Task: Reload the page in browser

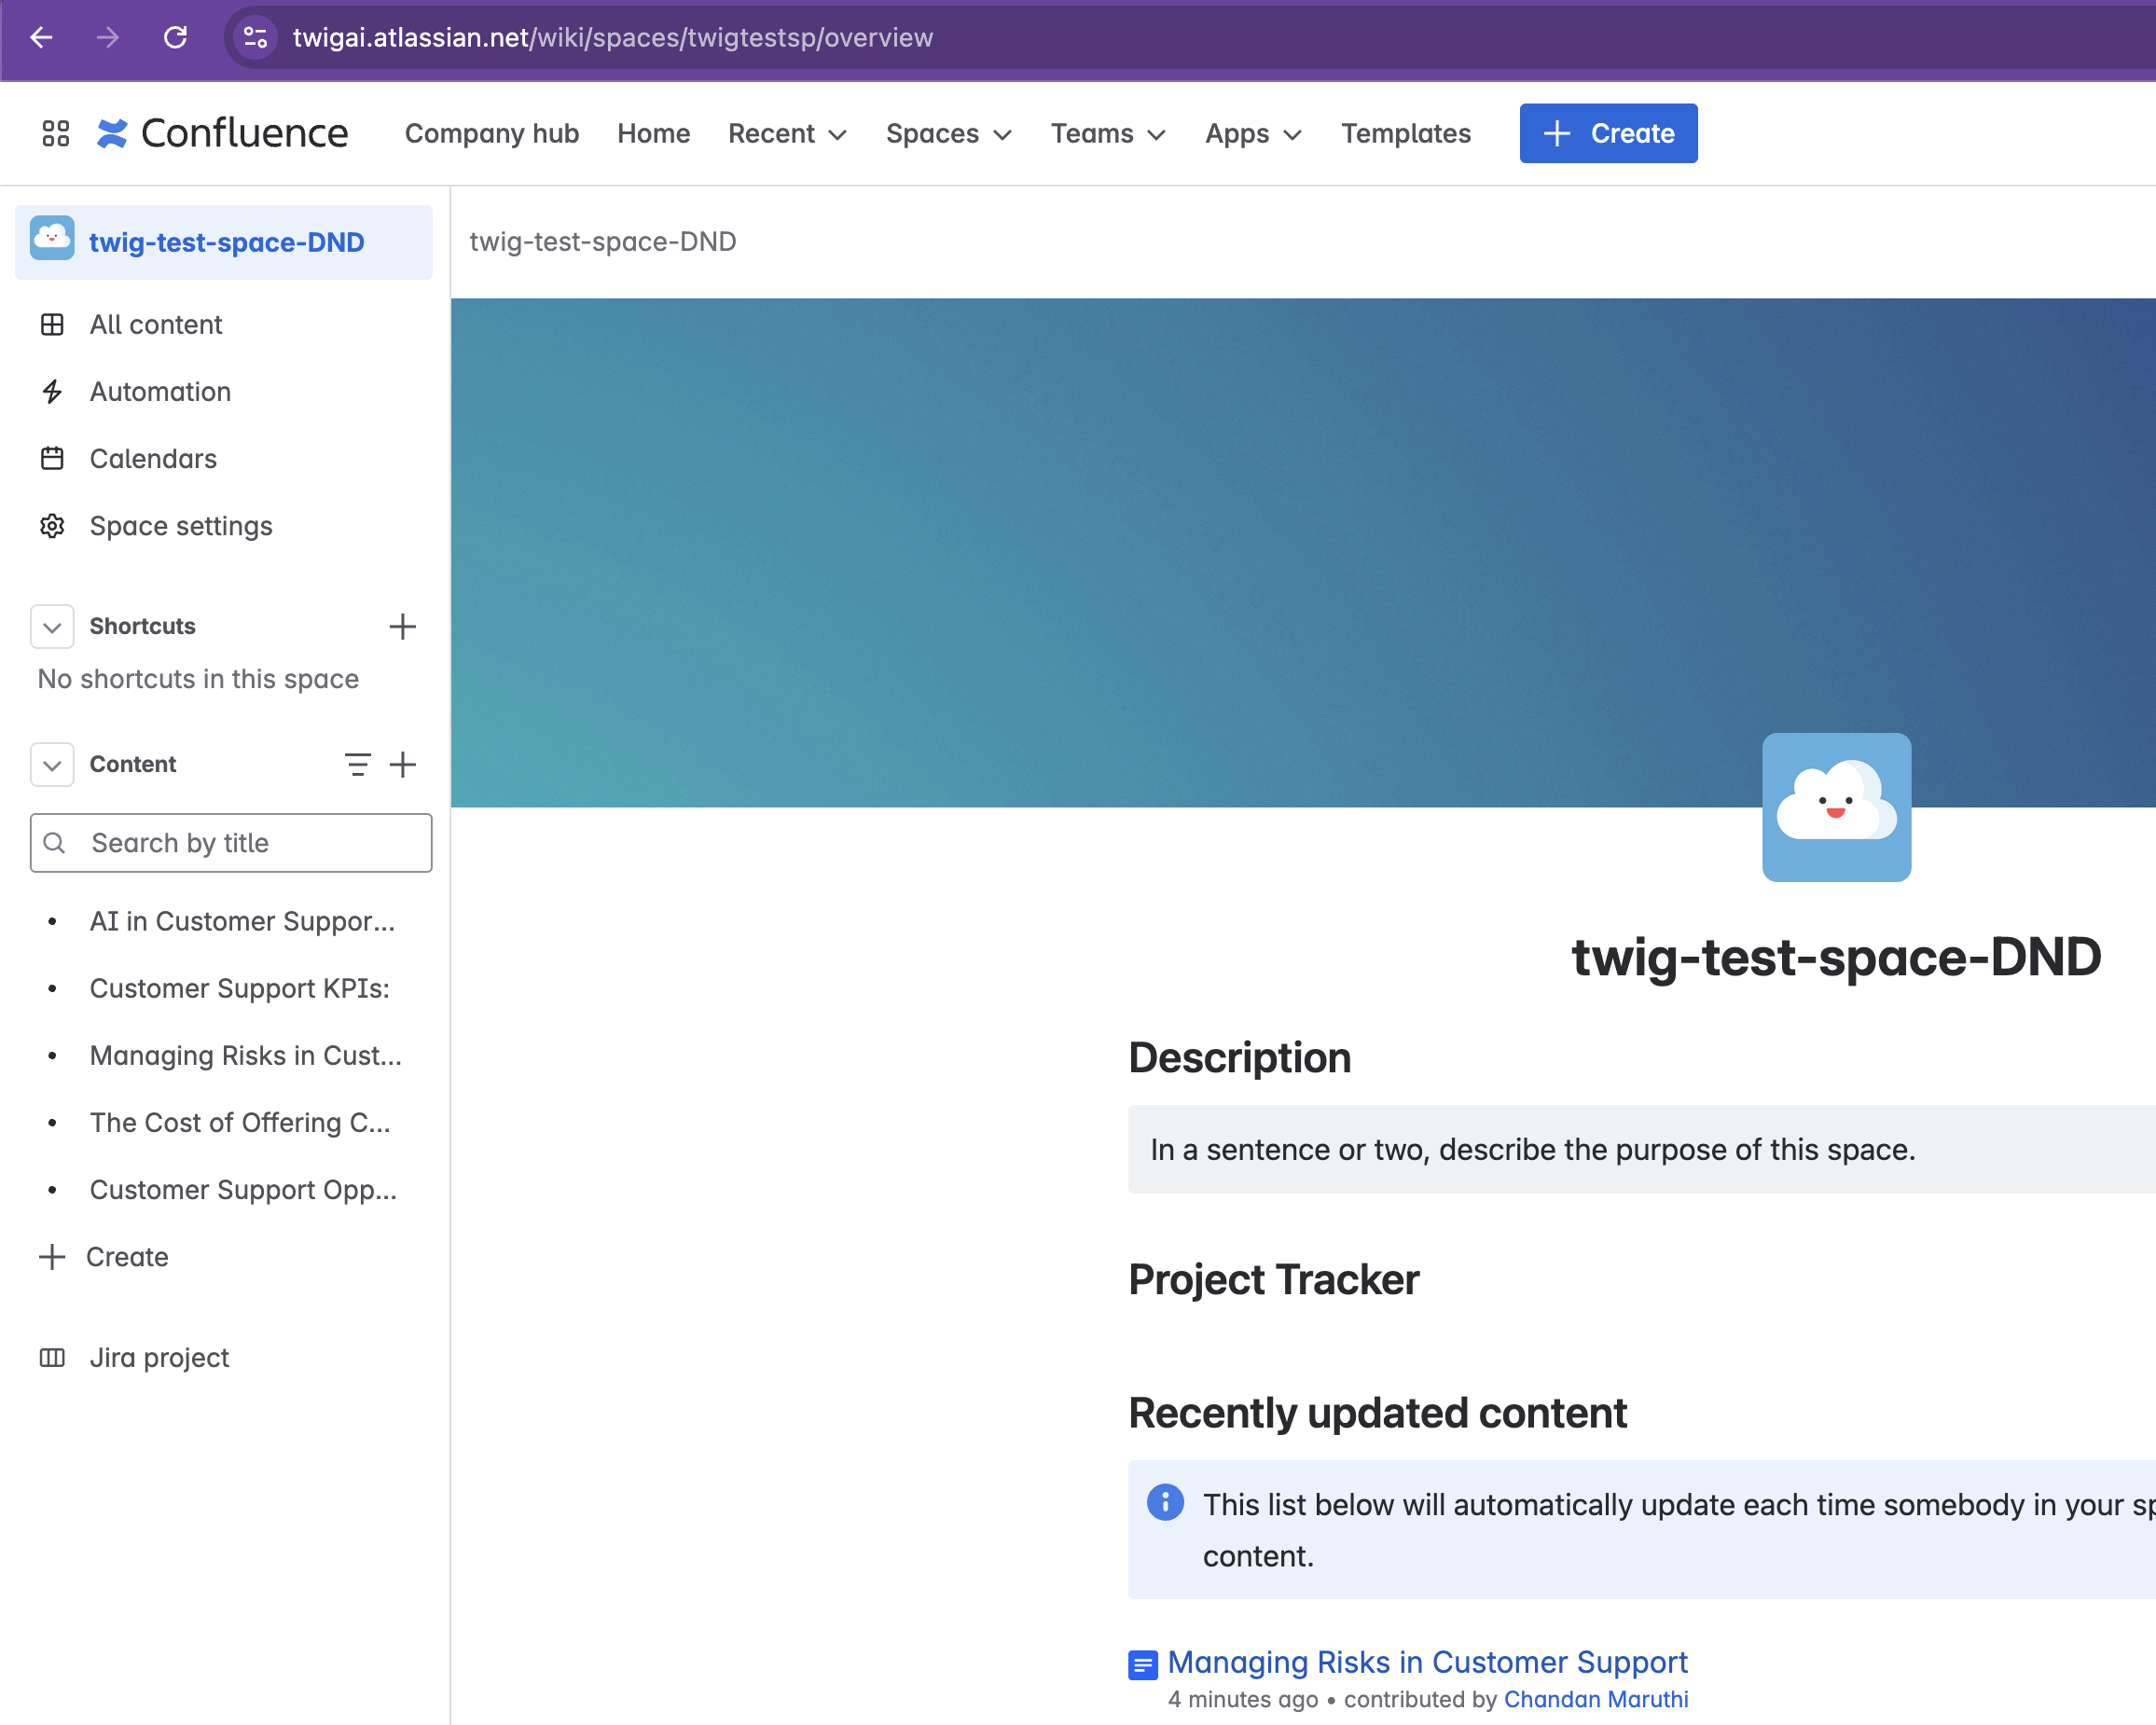Action: pyautogui.click(x=175, y=37)
